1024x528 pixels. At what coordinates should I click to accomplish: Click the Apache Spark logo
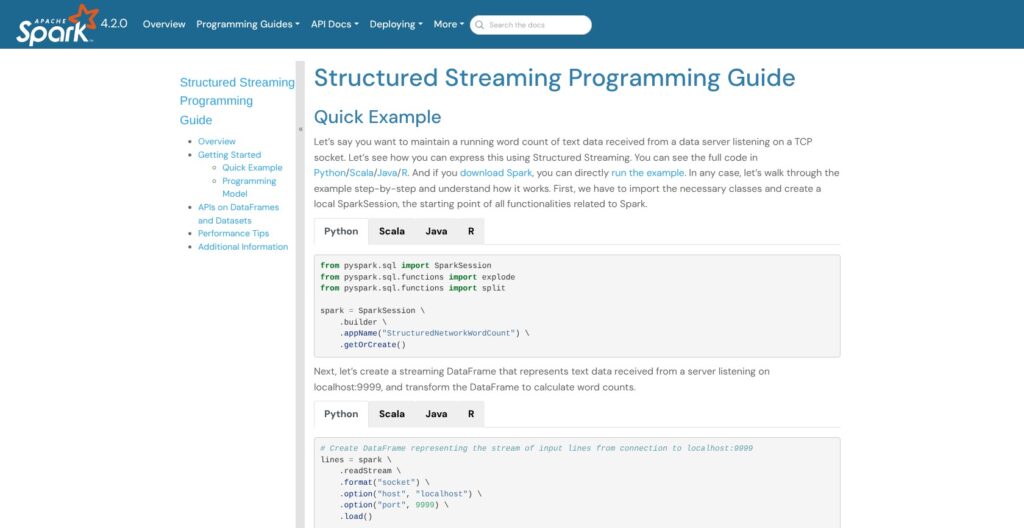pos(57,25)
